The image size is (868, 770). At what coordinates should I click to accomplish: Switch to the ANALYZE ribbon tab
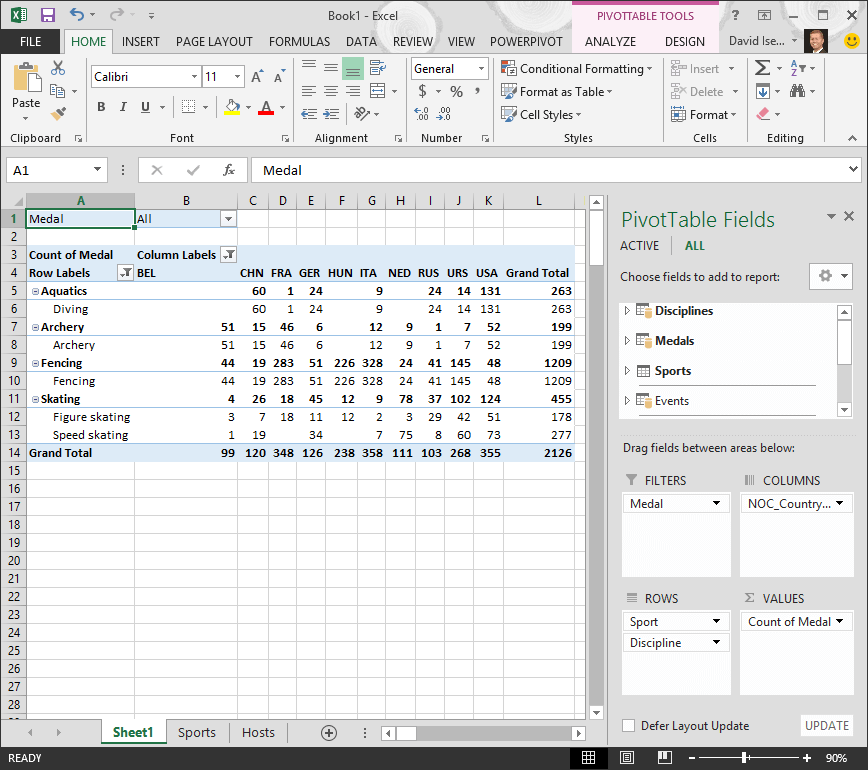pyautogui.click(x=610, y=41)
